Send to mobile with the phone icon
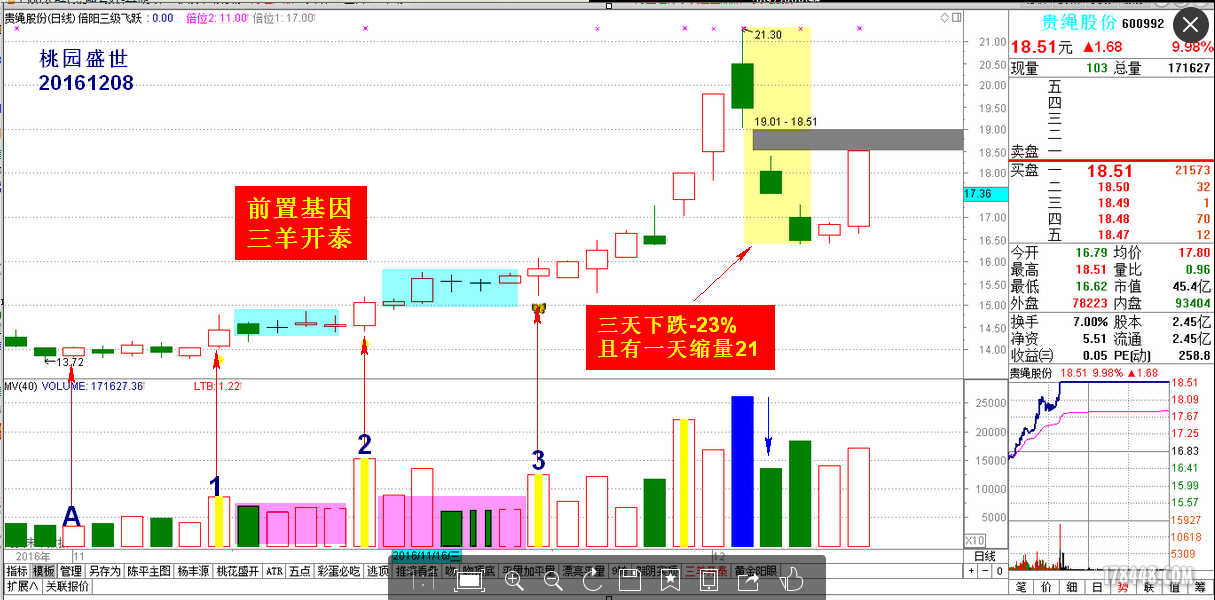Viewport: 1215px width, 600px height. pos(708,579)
